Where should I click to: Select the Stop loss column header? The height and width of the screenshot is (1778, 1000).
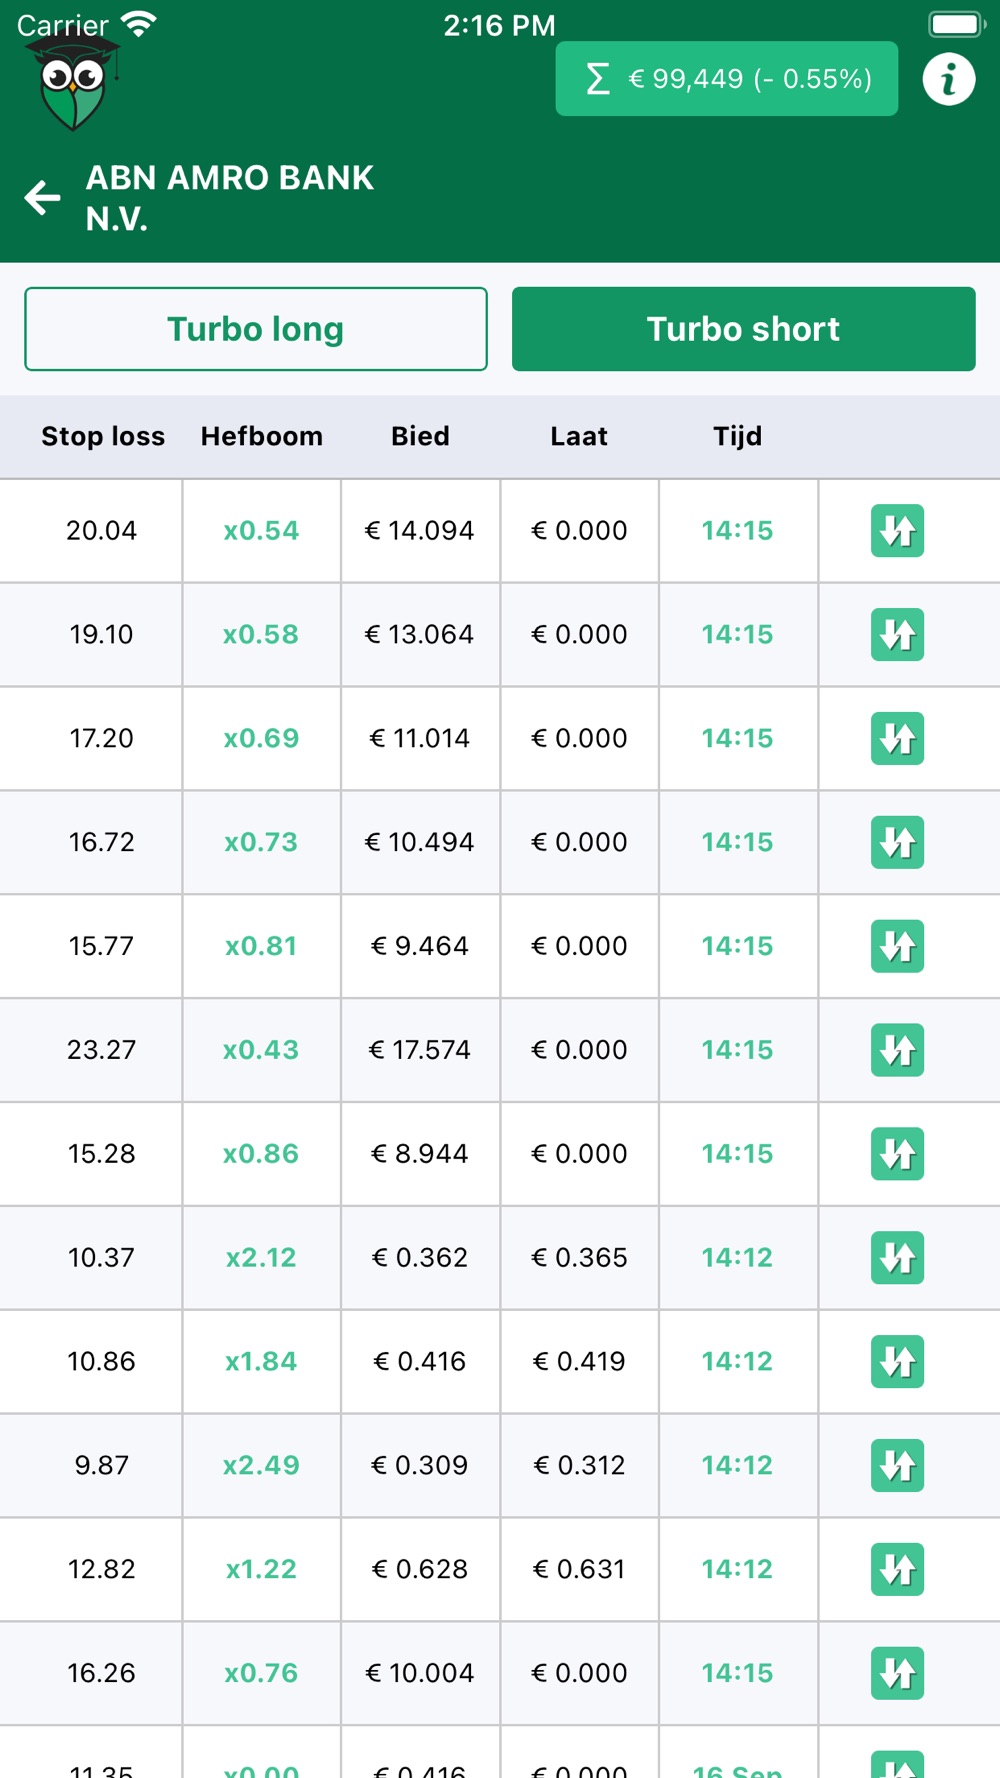point(103,436)
